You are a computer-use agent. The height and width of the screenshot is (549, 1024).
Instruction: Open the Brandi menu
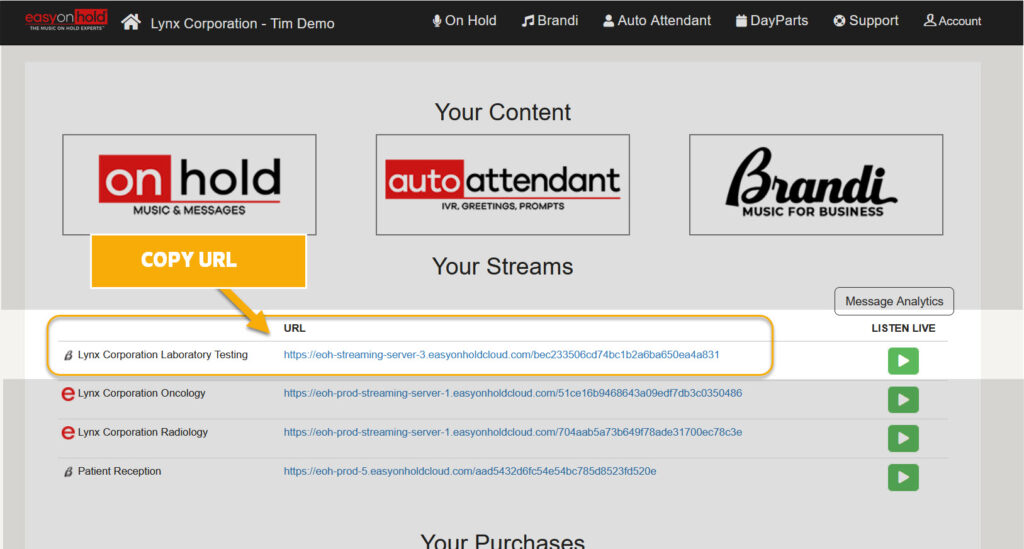(550, 21)
